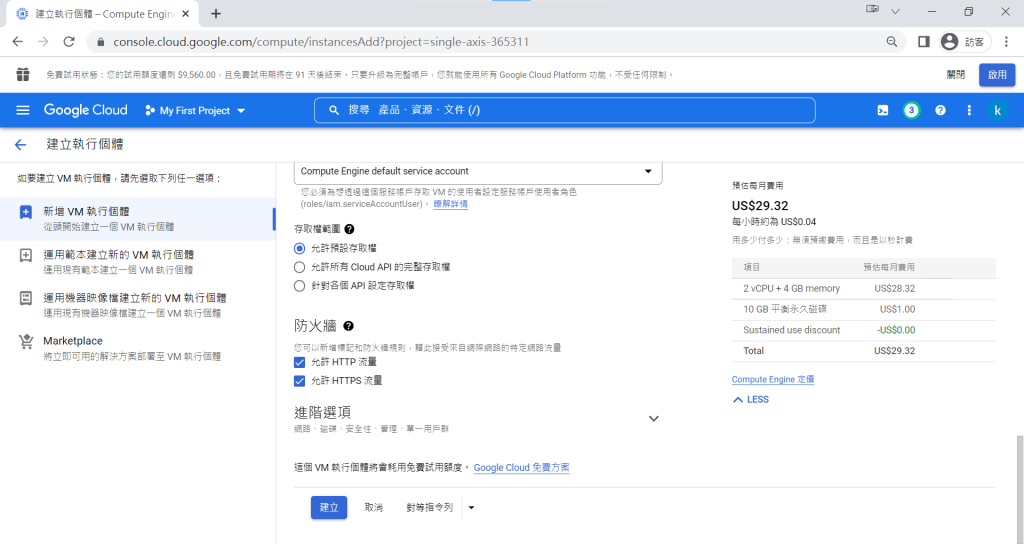Activate Cloud Shell terminal icon

[x=882, y=110]
